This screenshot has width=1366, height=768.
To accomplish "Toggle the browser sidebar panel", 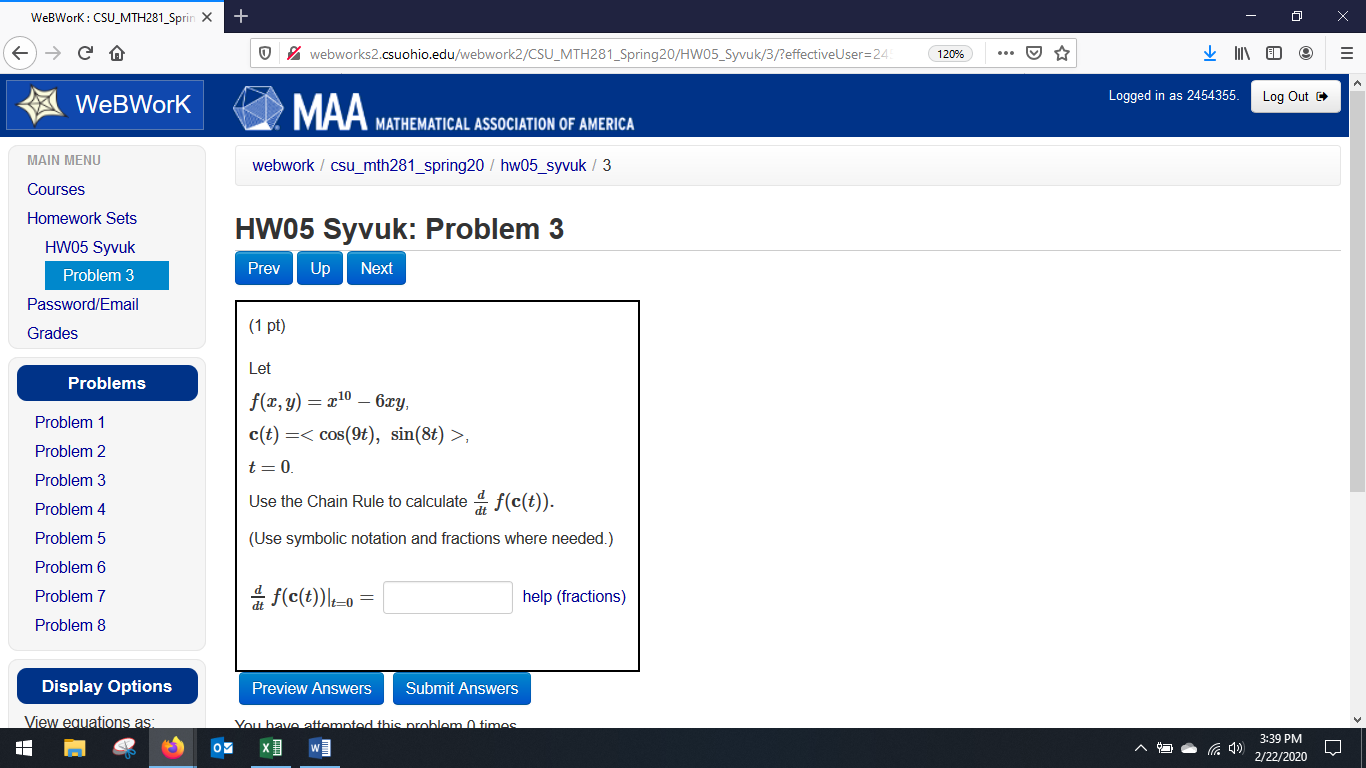I will point(1272,53).
